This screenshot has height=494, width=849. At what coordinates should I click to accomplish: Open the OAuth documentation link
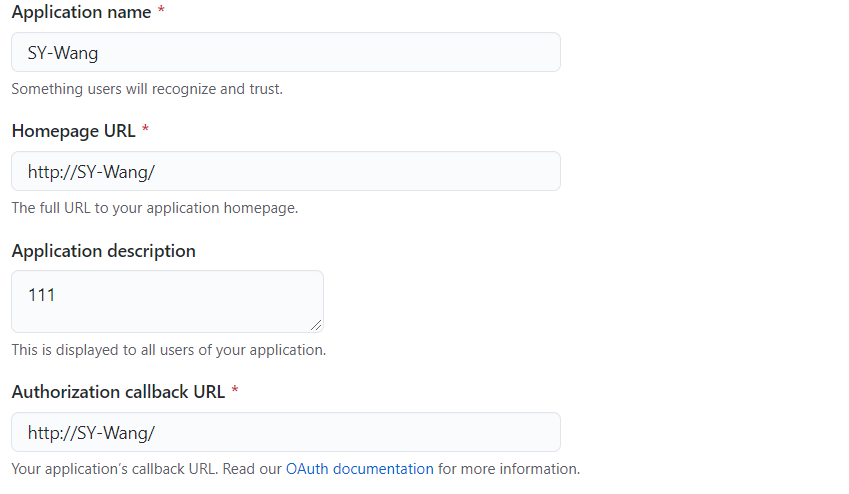[360, 469]
